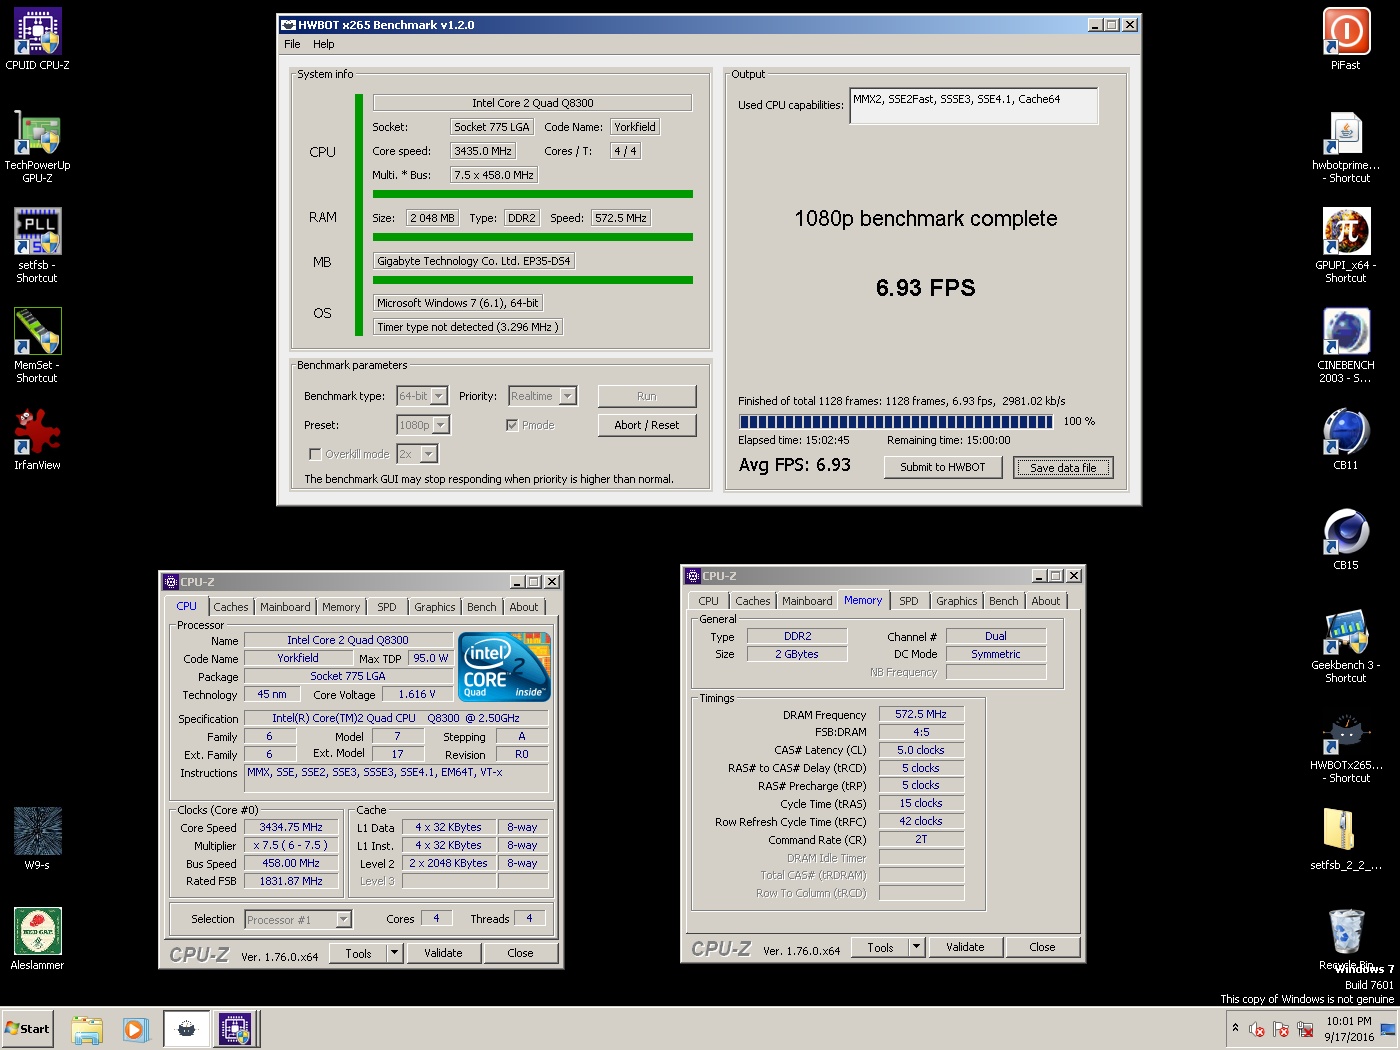1400x1050 pixels.
Task: Launch the MemSet shortcut icon
Action: (37, 345)
